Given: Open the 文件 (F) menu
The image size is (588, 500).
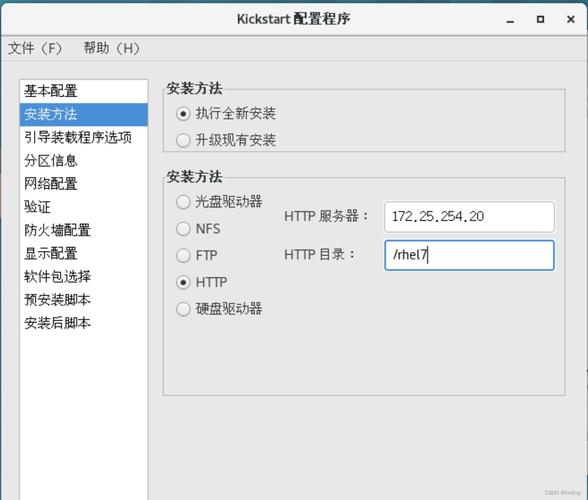Looking at the screenshot, I should pos(35,48).
